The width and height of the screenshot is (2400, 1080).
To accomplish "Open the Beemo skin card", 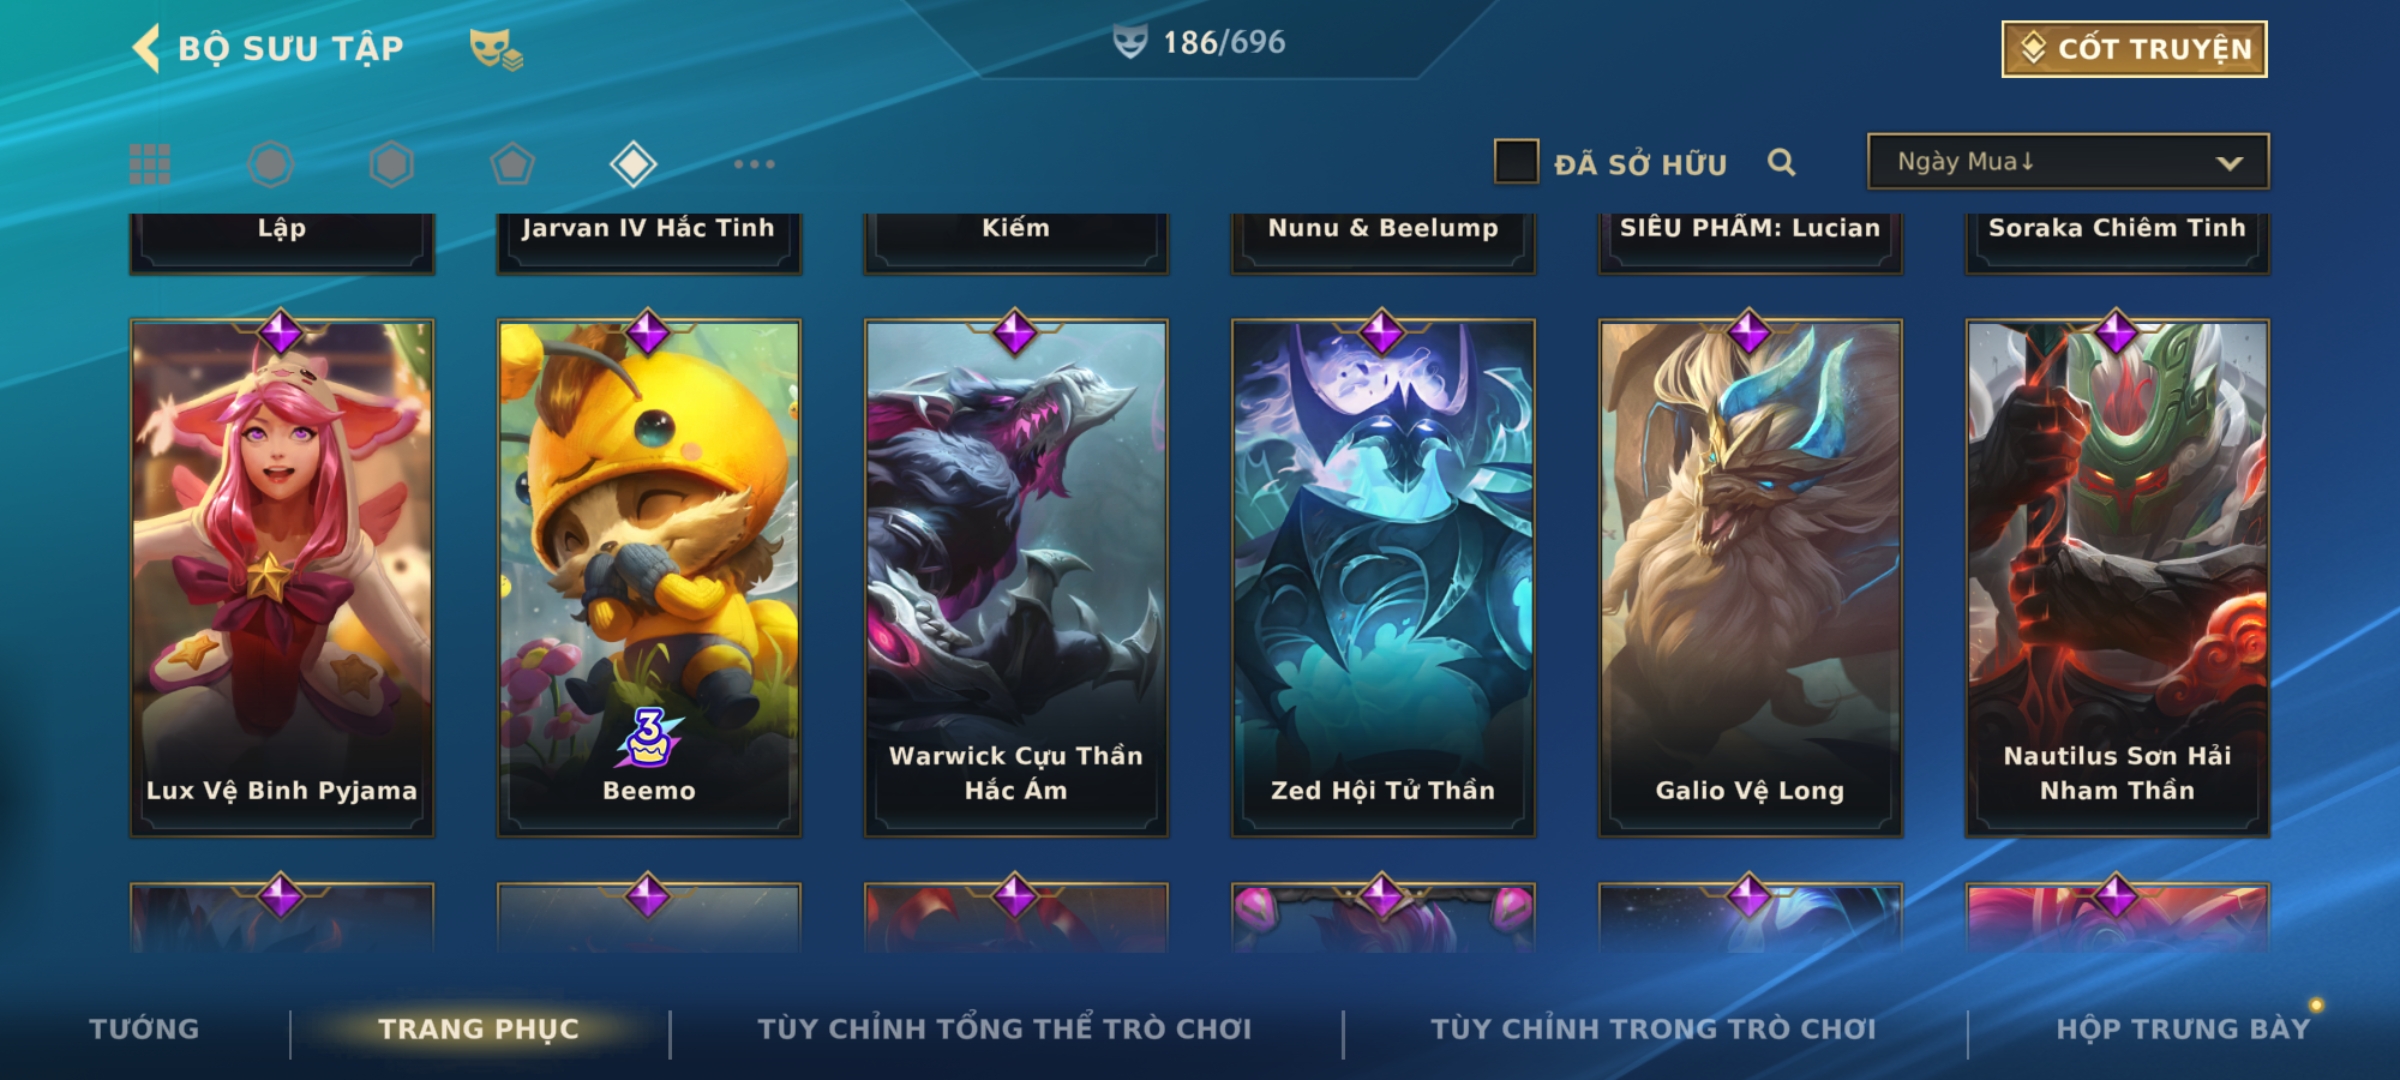I will click(649, 576).
